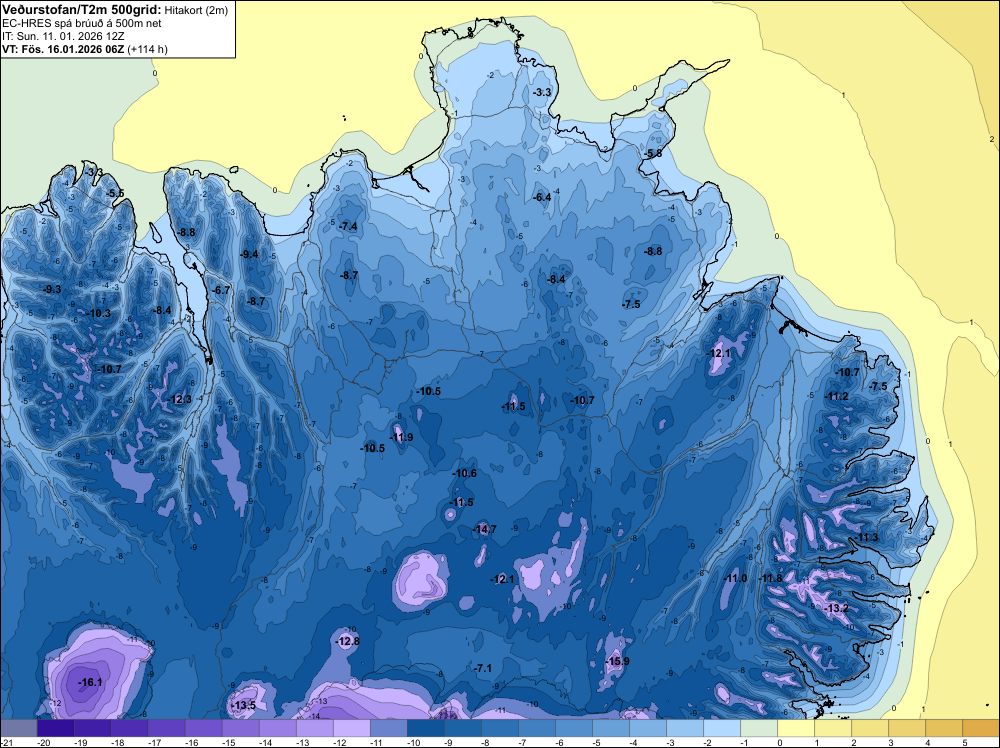The width and height of the screenshot is (1000, 748).
Task: Click the -14.7 temperature value
Action: 484,529
